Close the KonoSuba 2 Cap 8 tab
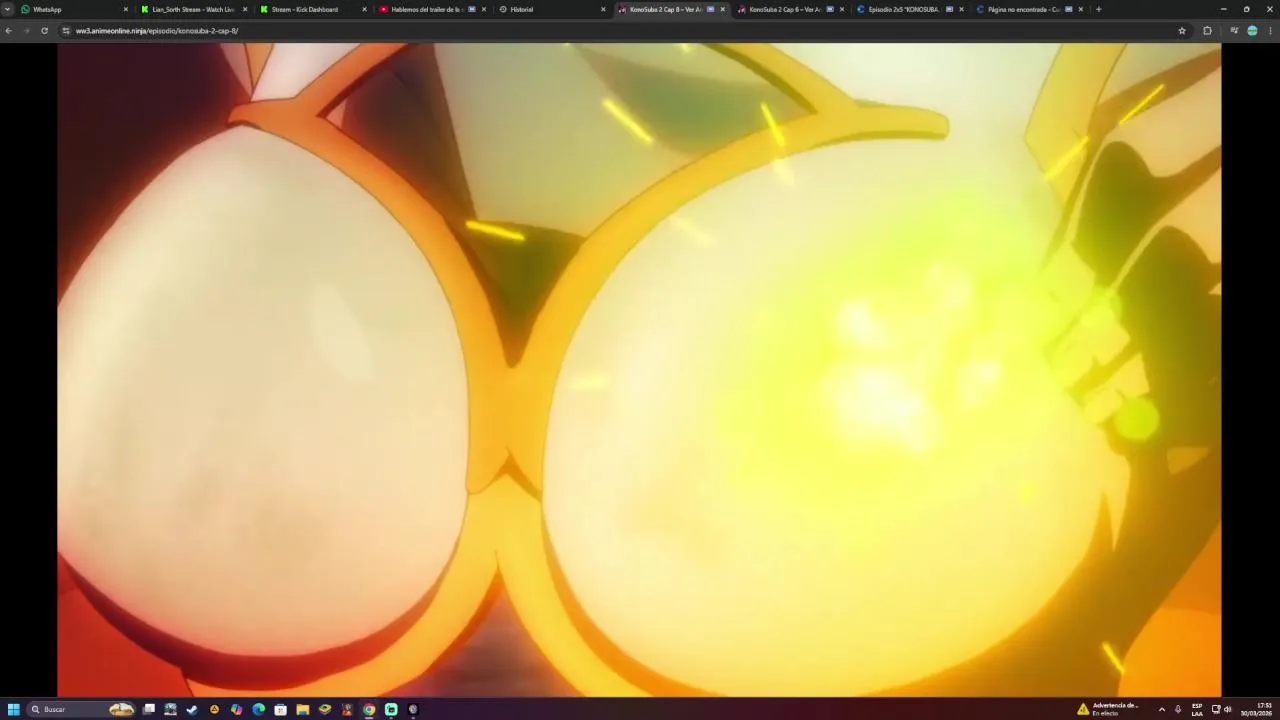The height and width of the screenshot is (720, 1280). [723, 9]
